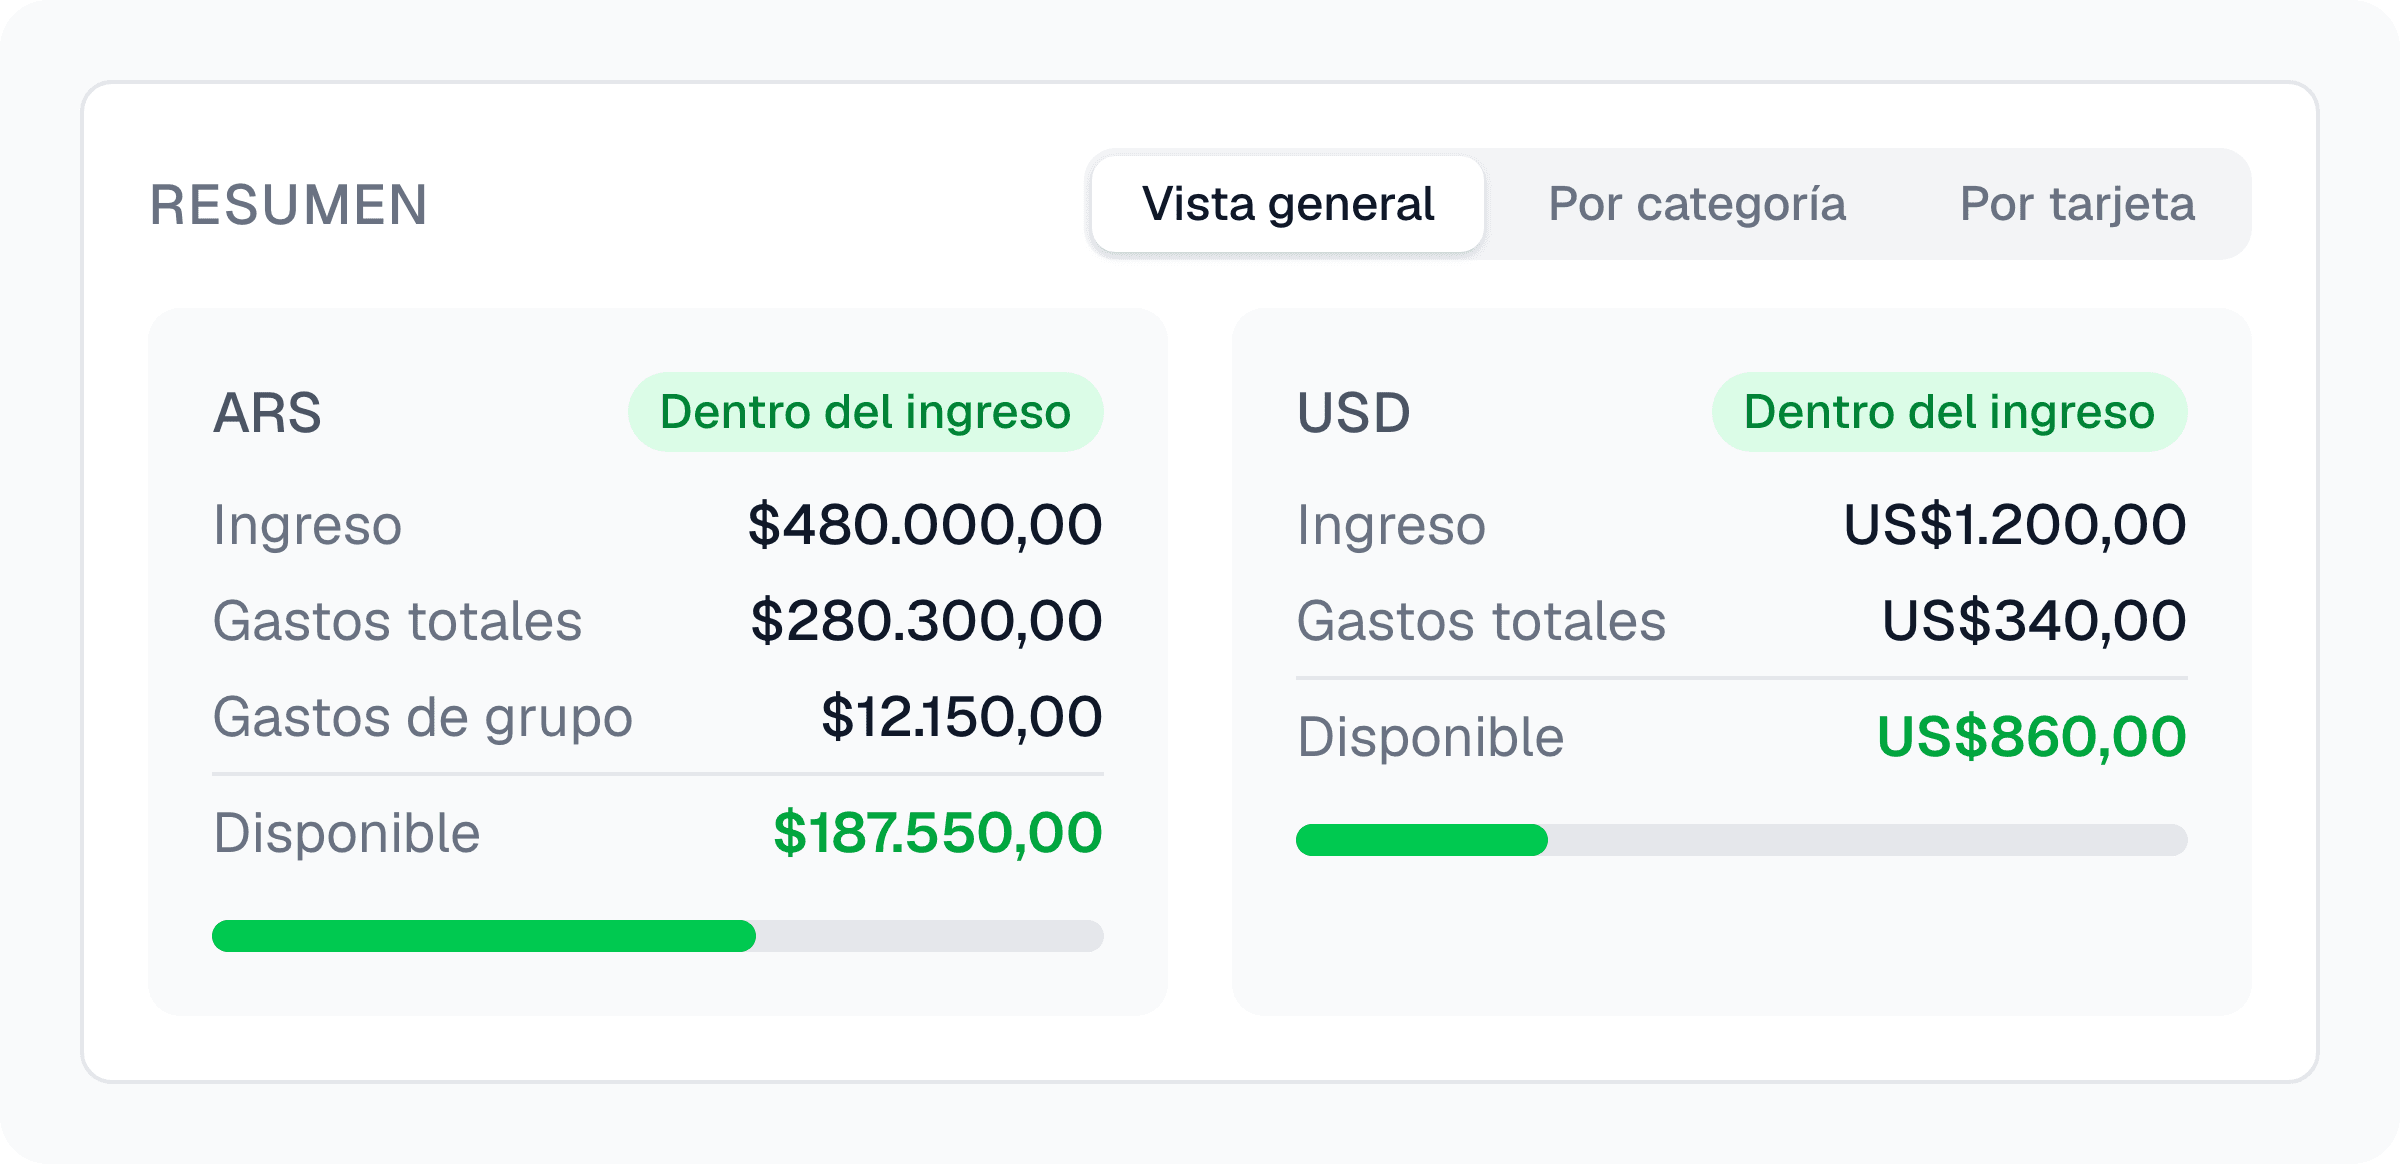Click the USD currency label
2400x1164 pixels.
point(1353,413)
